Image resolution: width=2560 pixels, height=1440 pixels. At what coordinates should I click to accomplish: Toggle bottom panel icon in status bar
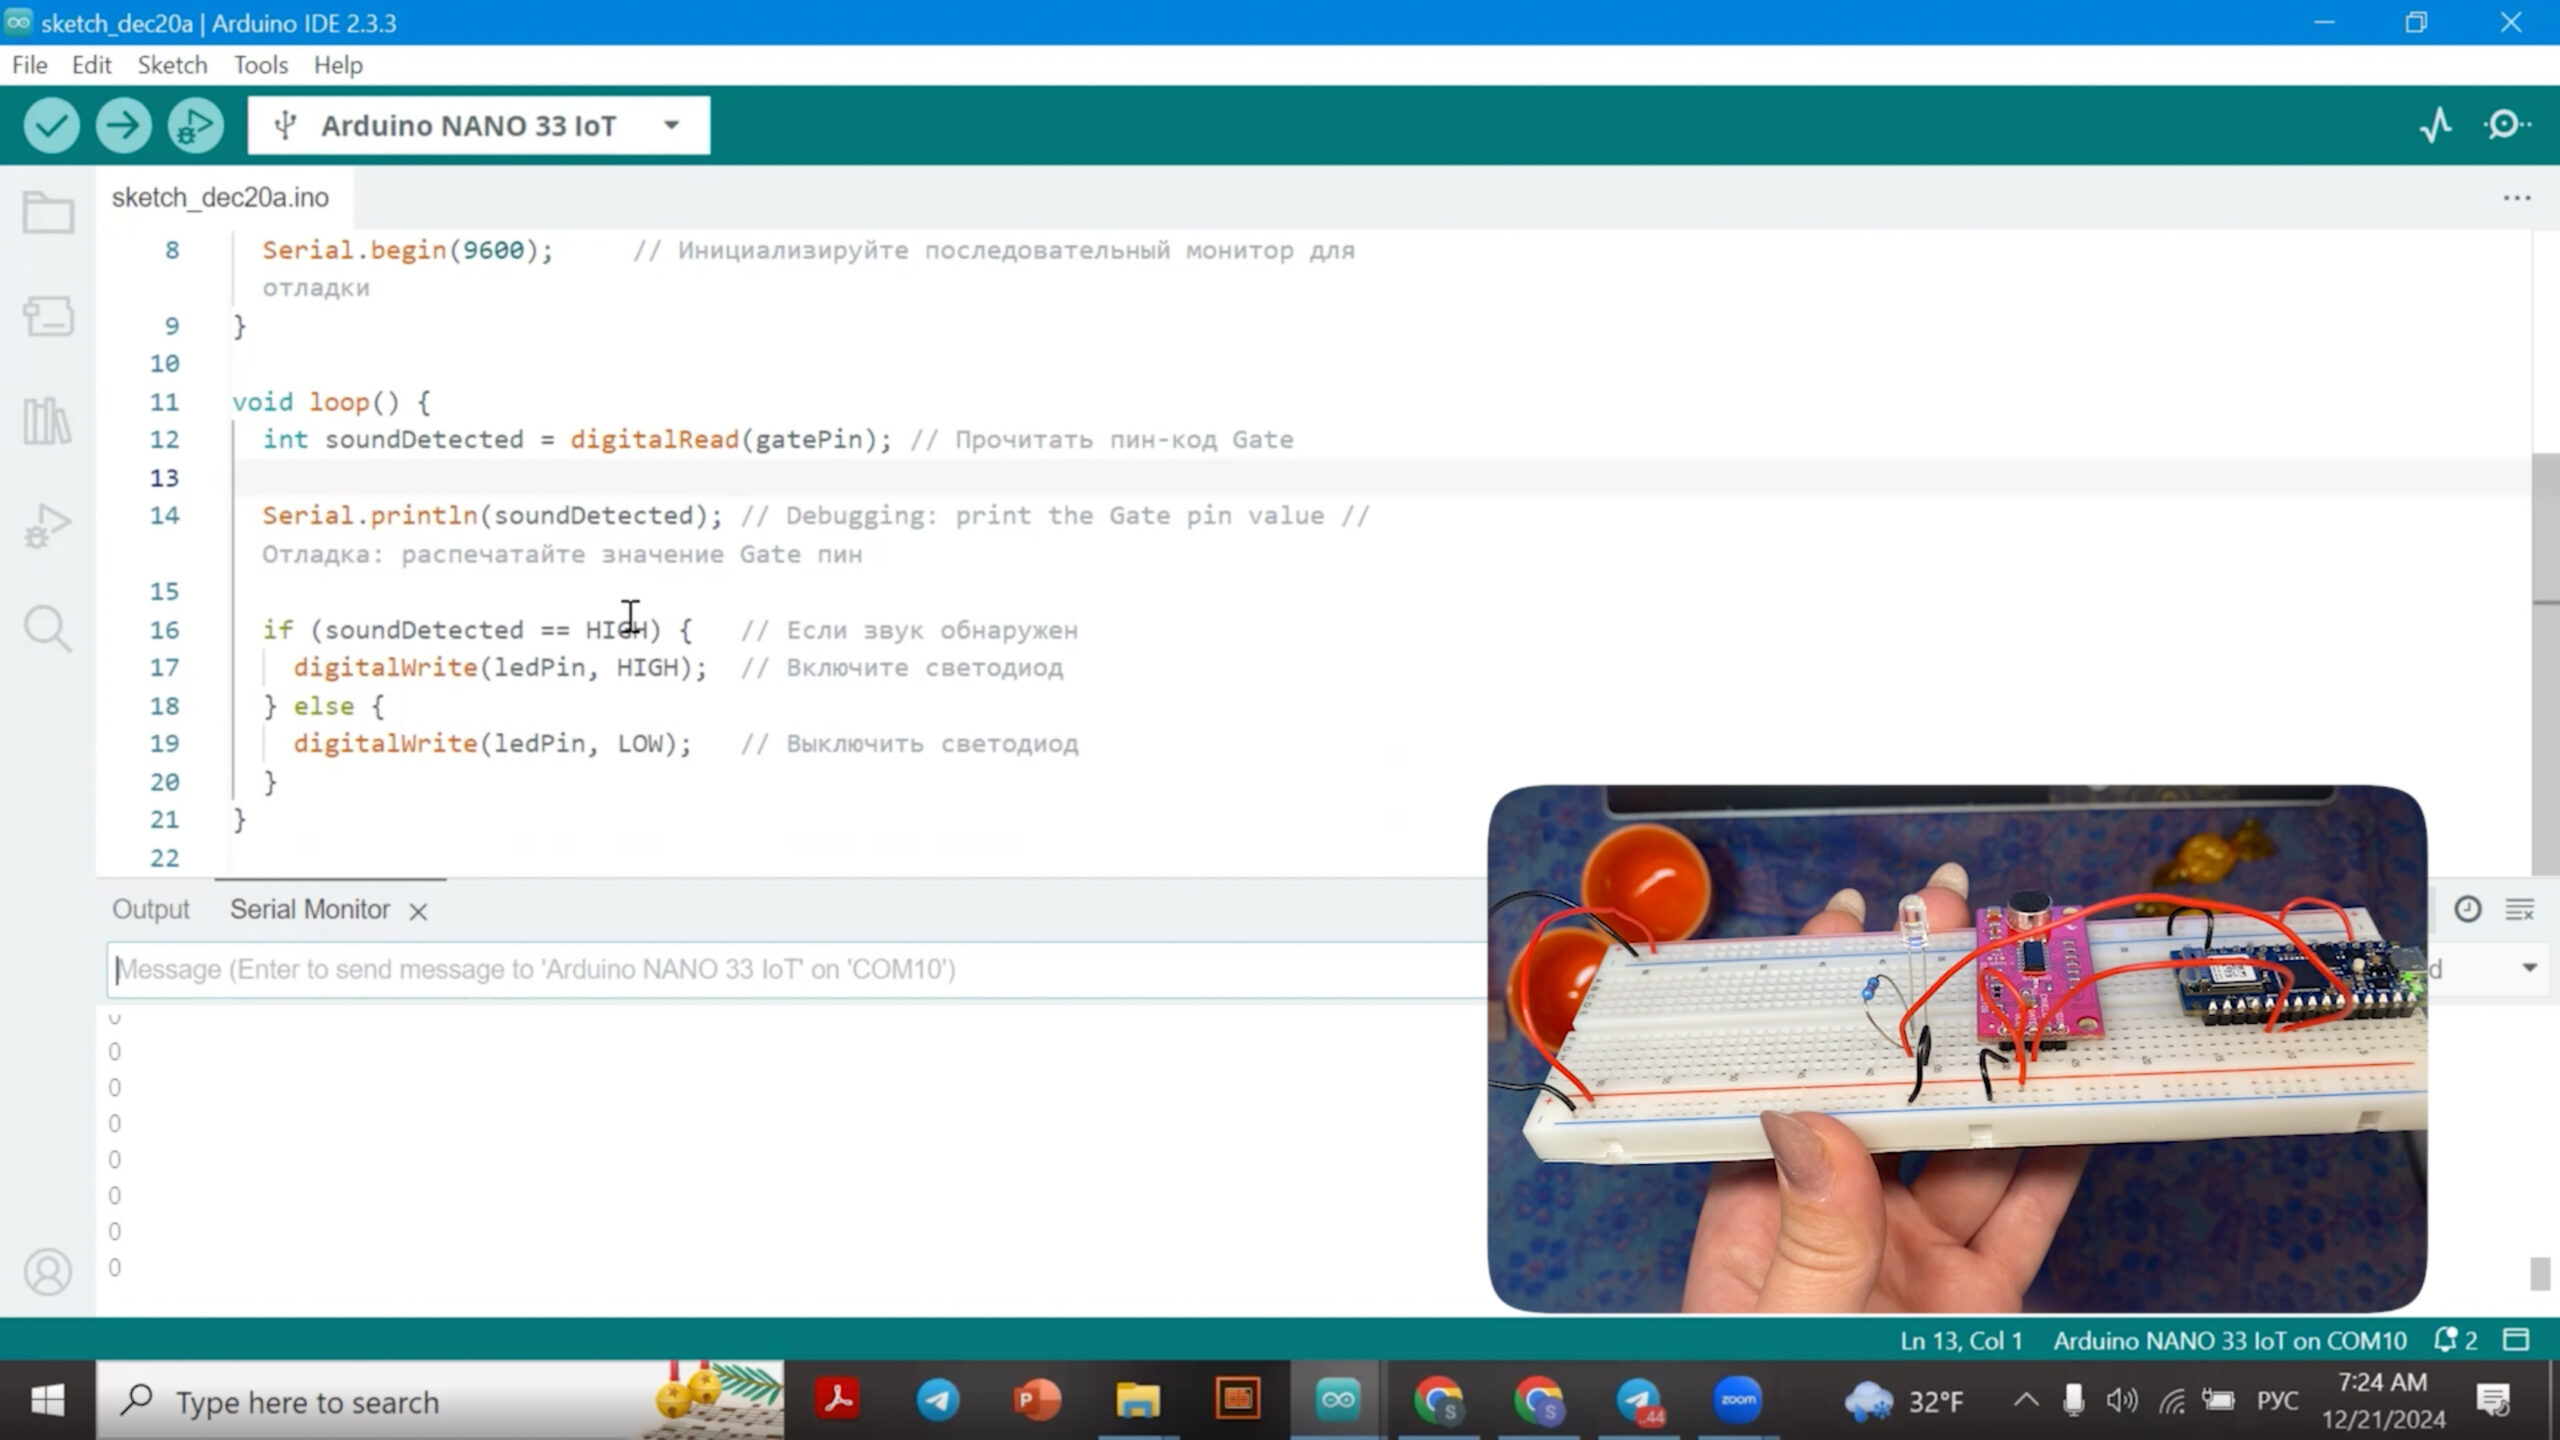[x=2516, y=1340]
